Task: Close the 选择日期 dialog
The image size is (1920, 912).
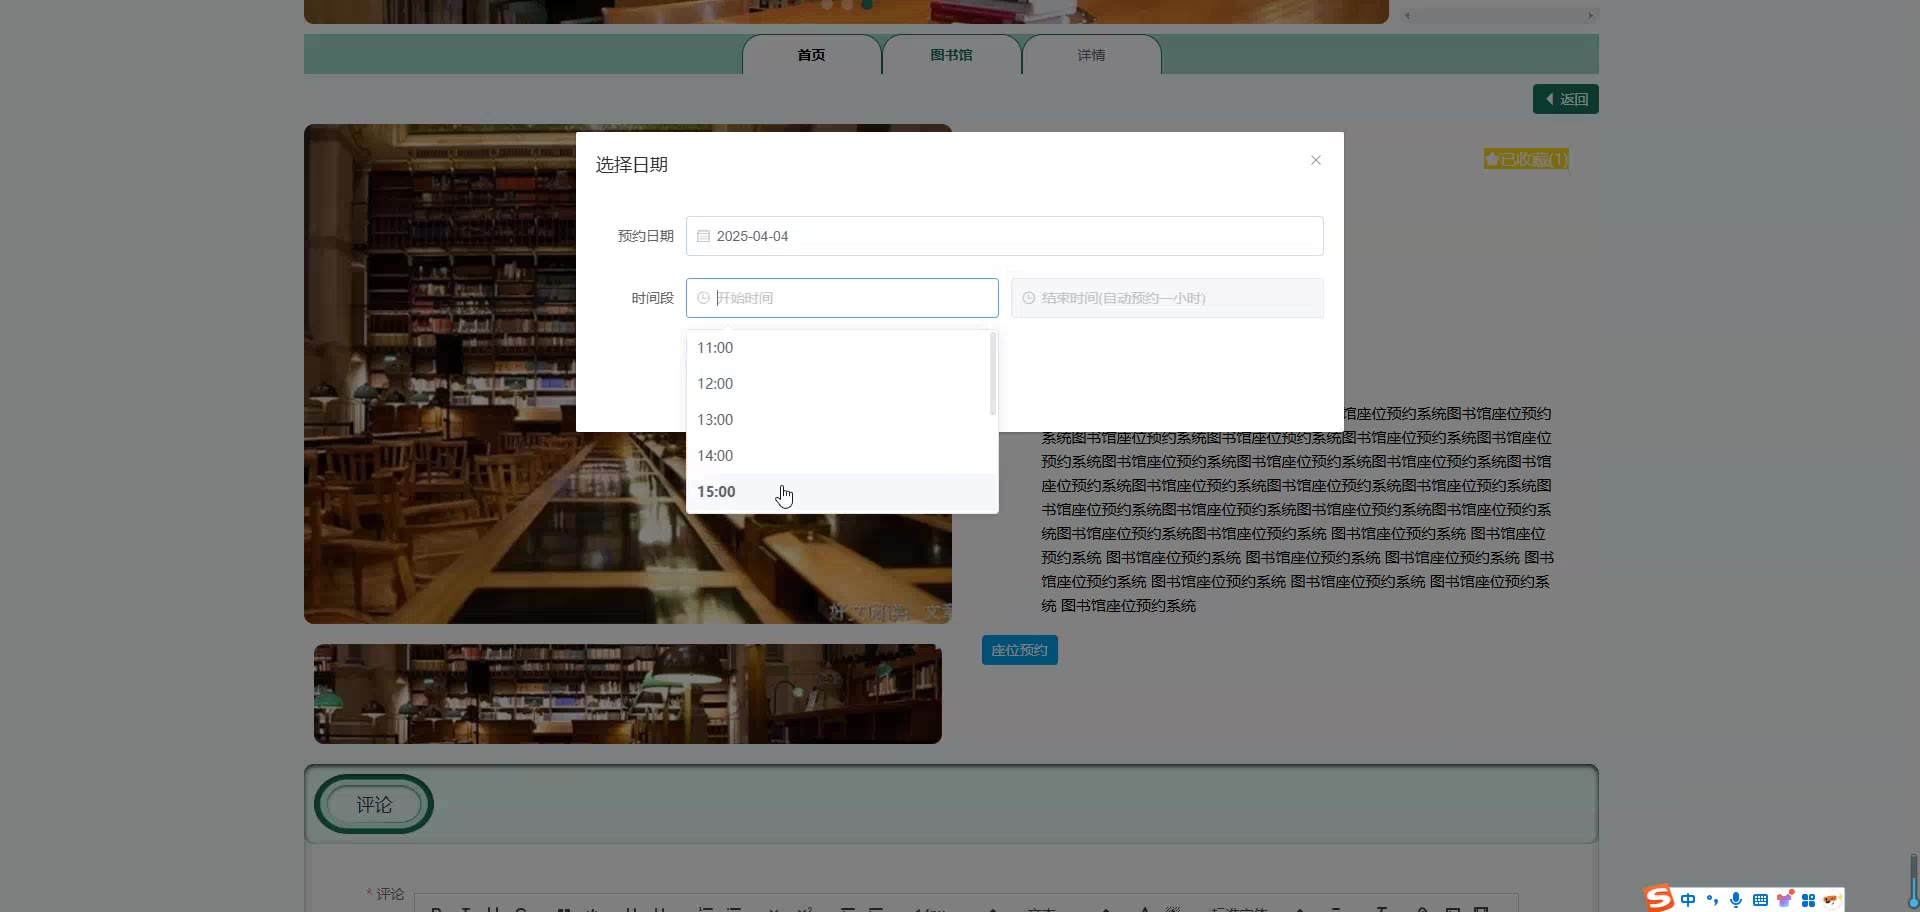Action: pos(1316,160)
